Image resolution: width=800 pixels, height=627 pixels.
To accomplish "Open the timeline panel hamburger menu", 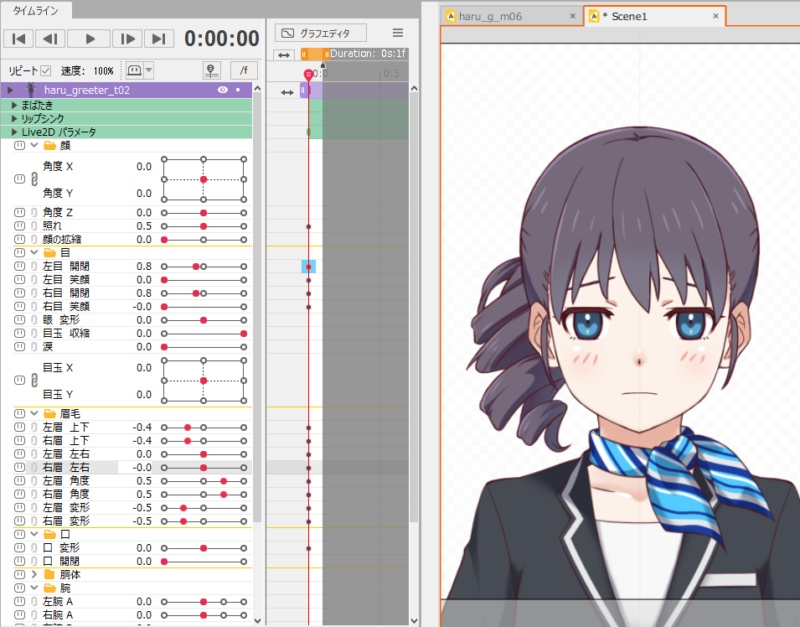I will point(398,33).
